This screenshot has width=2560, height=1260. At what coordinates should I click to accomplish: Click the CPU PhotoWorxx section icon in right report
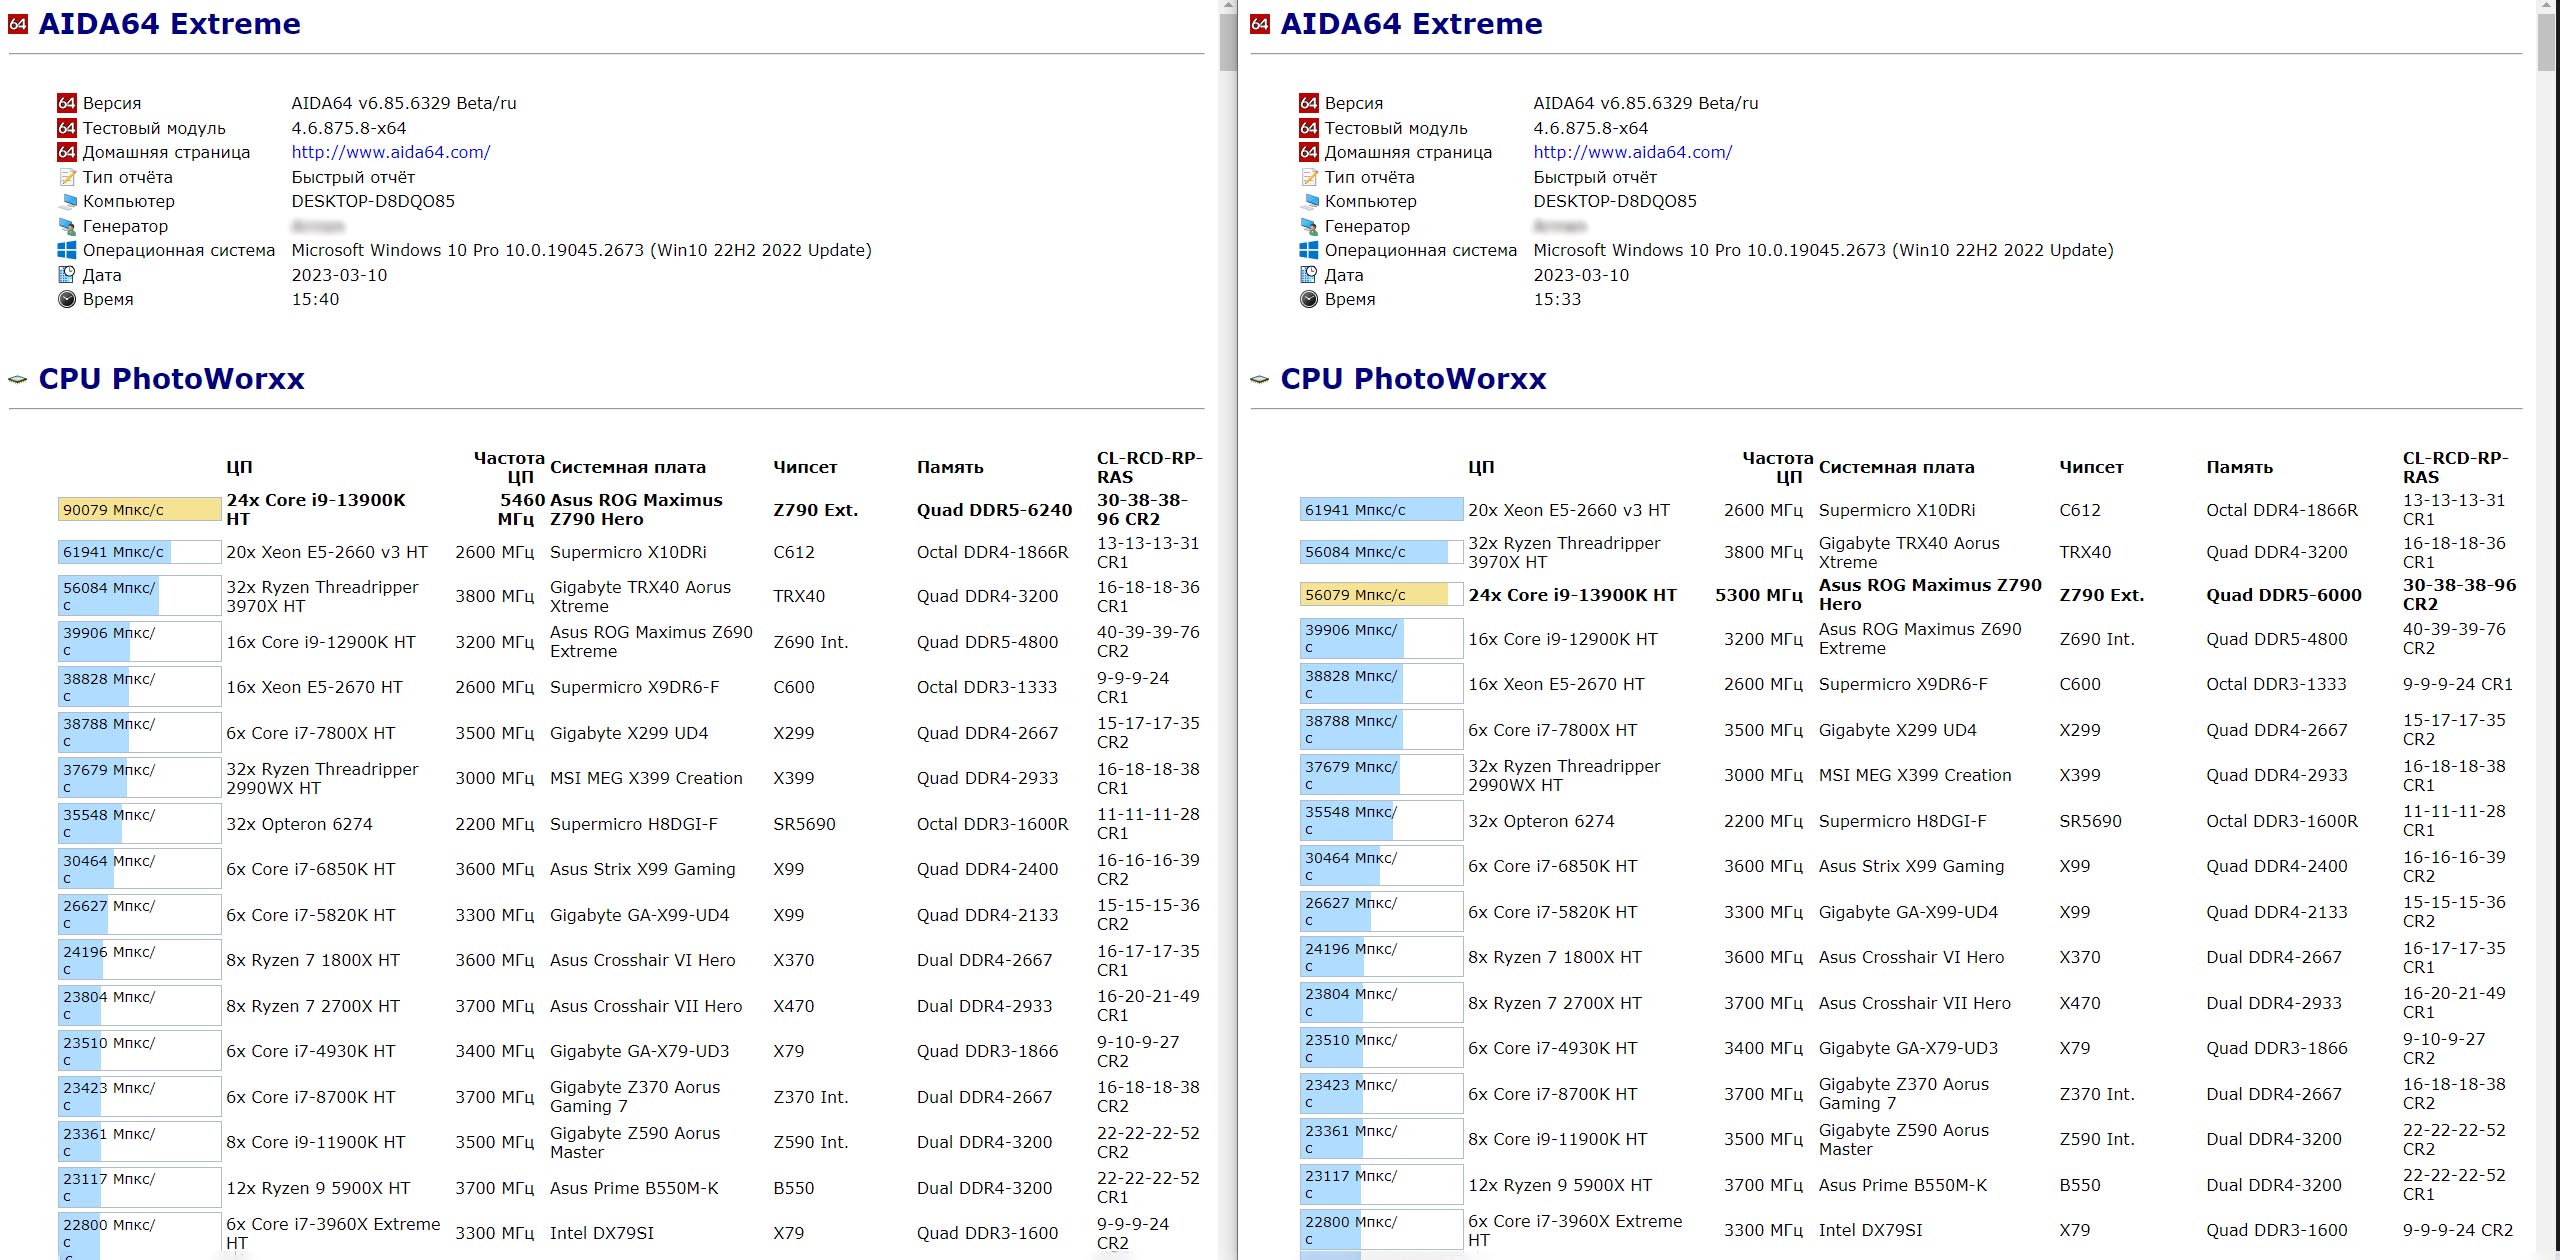coord(1260,379)
